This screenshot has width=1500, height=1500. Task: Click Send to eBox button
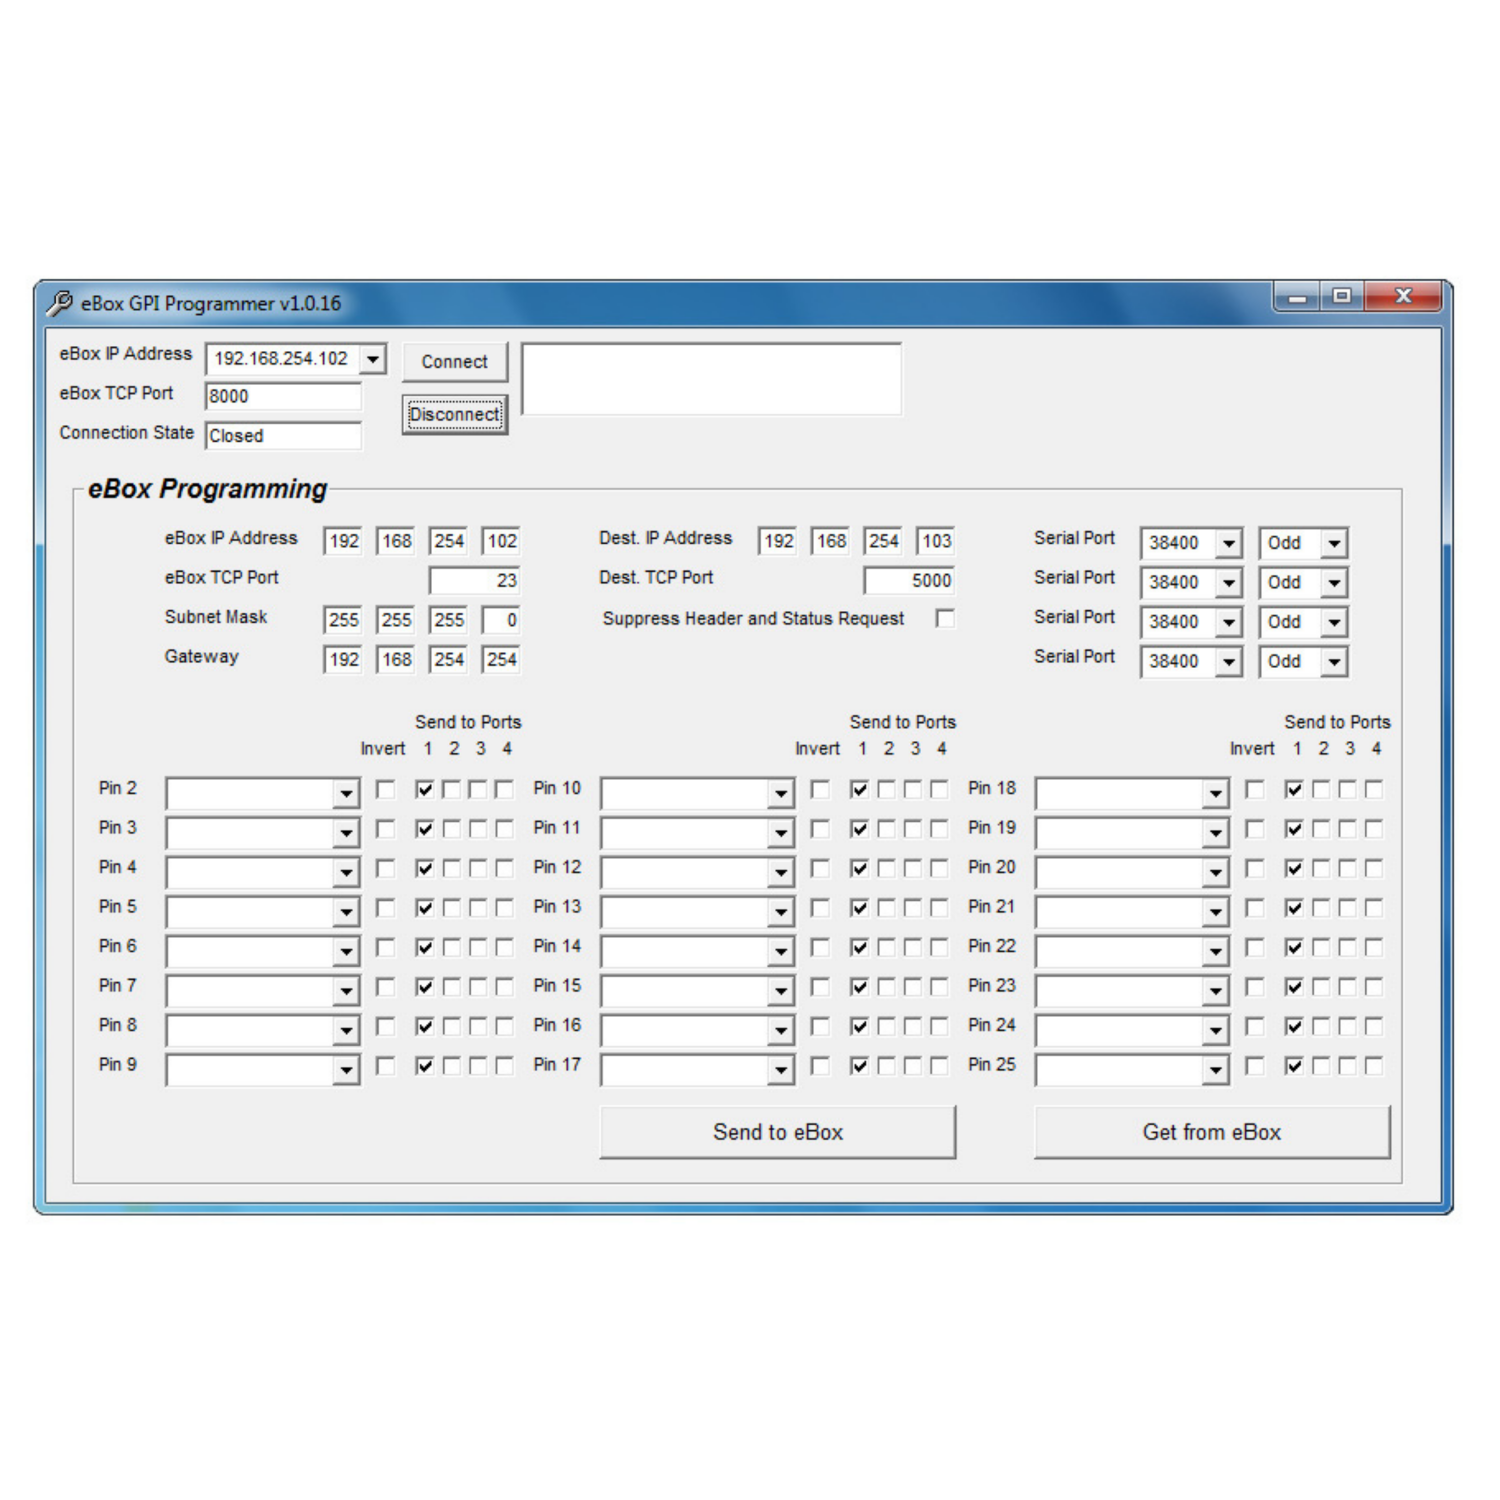(x=777, y=1132)
